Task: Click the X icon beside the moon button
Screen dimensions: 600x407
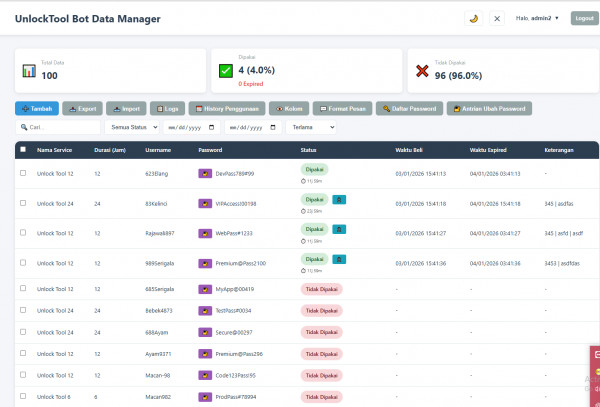Action: 497,18
